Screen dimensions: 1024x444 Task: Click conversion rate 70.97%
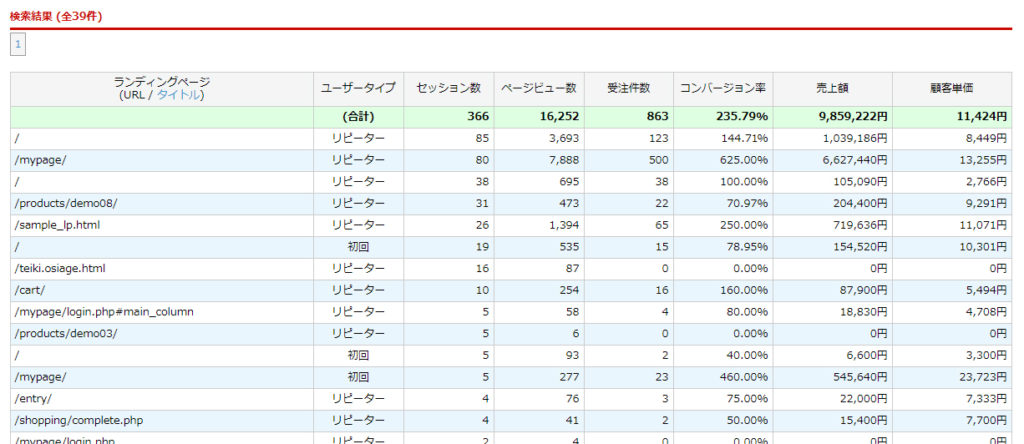[748, 204]
